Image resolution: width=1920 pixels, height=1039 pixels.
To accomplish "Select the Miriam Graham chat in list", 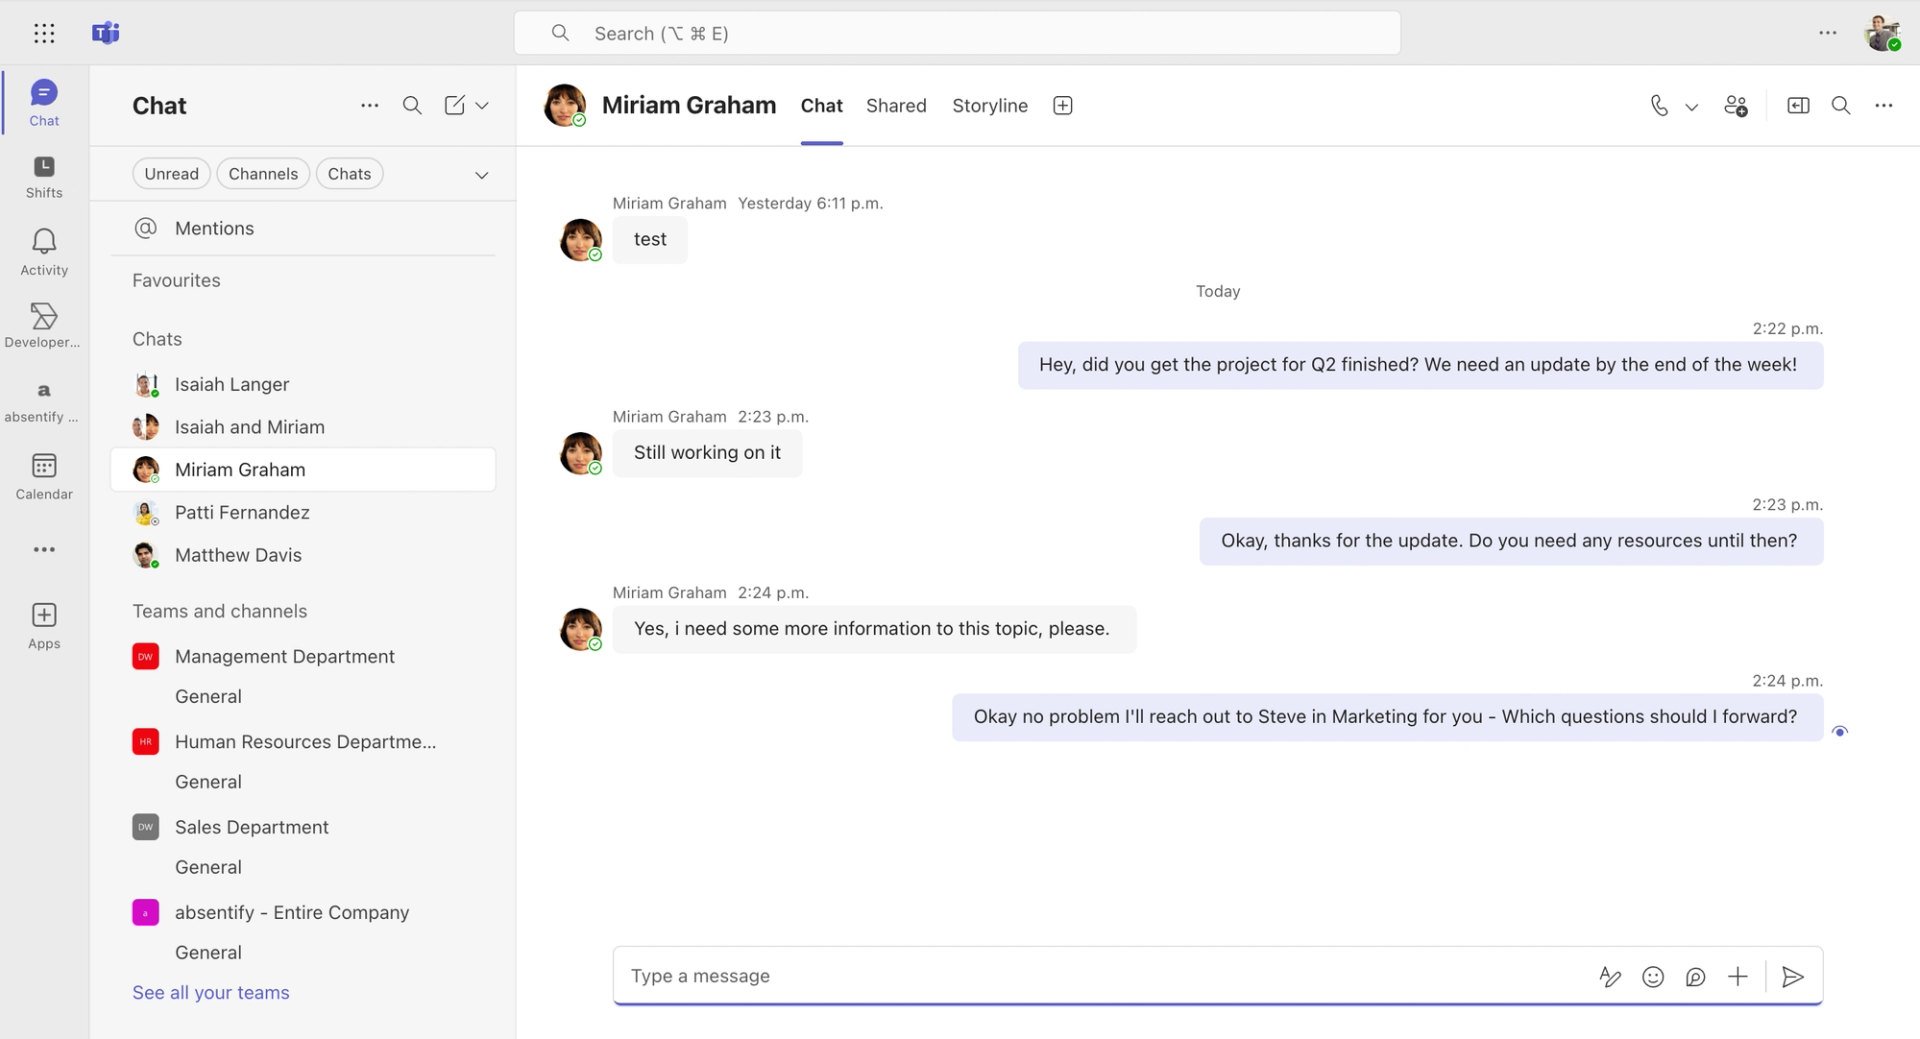I will click(303, 470).
